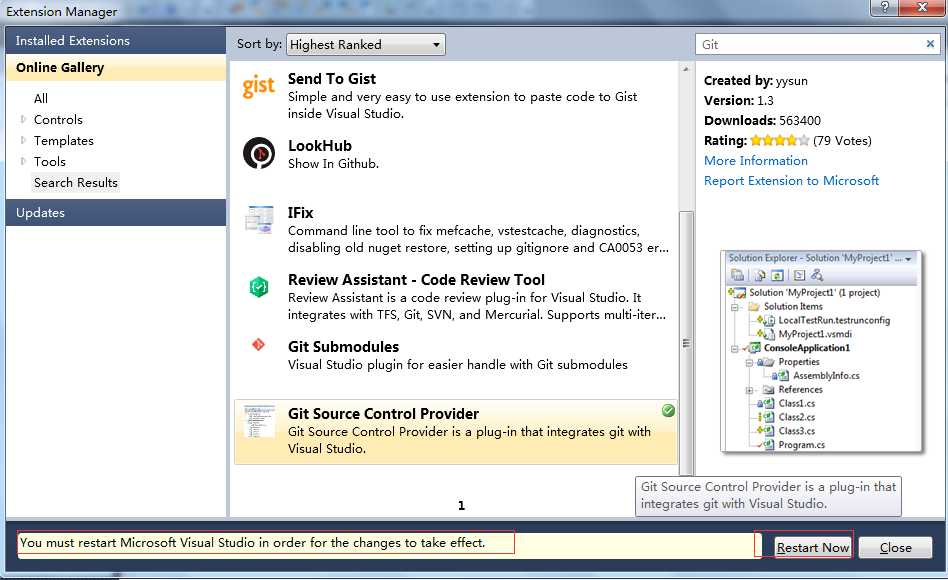Click page number 1 in results
Viewport: 948px width, 580px height.
[461, 506]
